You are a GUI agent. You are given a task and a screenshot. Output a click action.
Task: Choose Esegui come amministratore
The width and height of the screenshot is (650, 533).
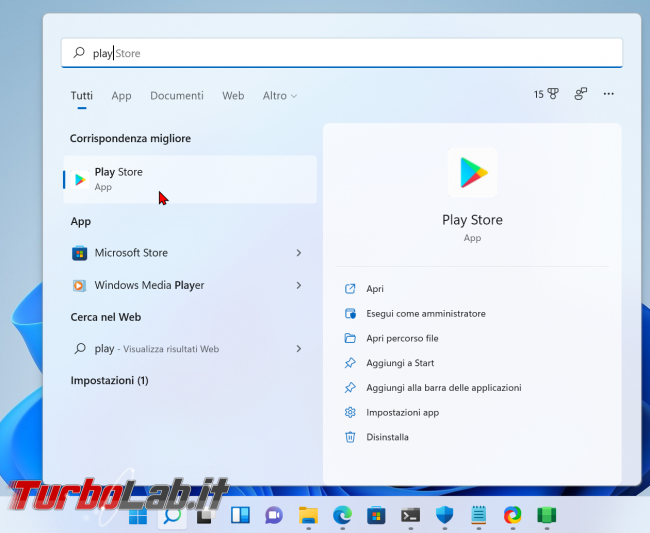coord(426,314)
